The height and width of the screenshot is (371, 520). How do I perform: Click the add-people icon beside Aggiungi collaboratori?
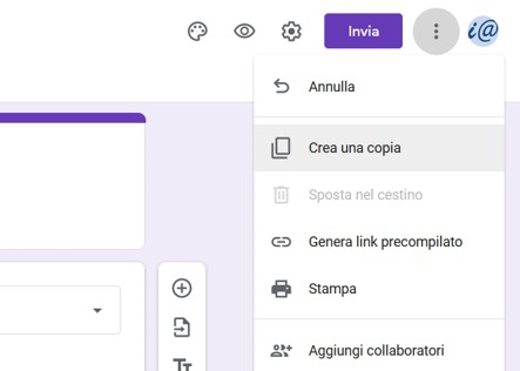[281, 351]
